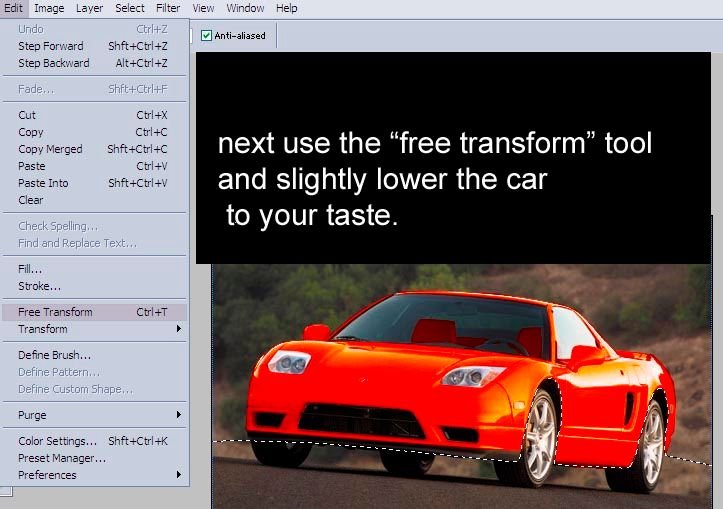
Task: Open the View menu
Action: click(x=203, y=8)
